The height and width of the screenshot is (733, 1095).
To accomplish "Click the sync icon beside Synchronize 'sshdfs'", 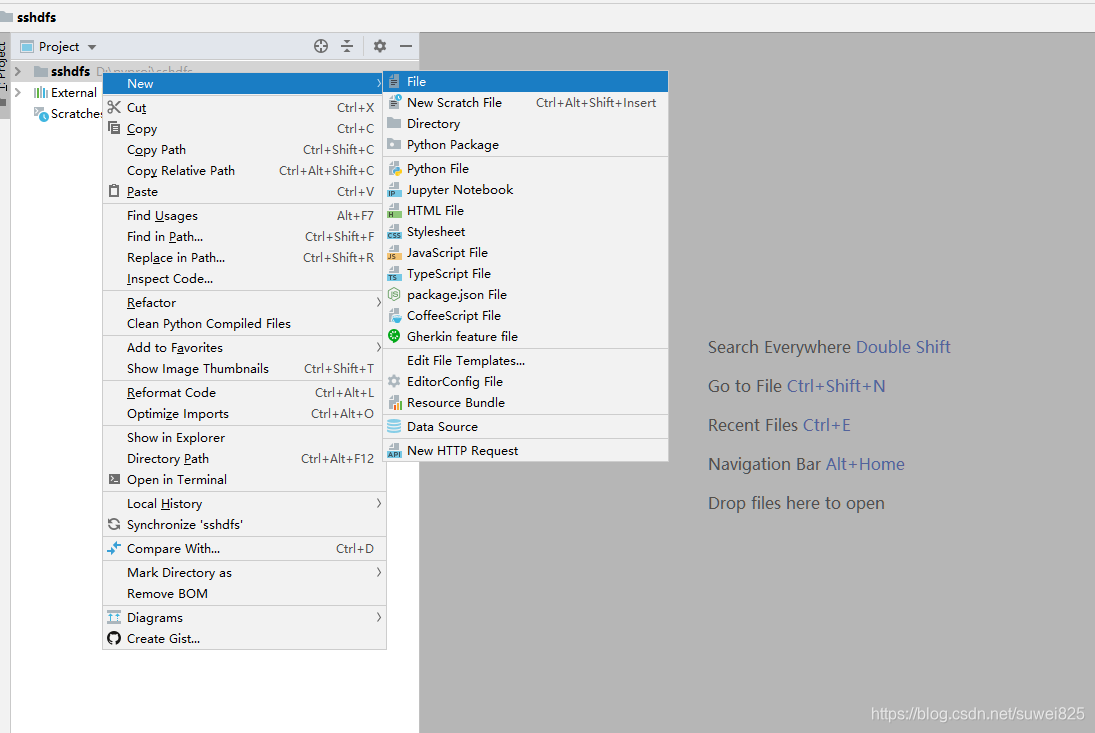I will [x=114, y=524].
